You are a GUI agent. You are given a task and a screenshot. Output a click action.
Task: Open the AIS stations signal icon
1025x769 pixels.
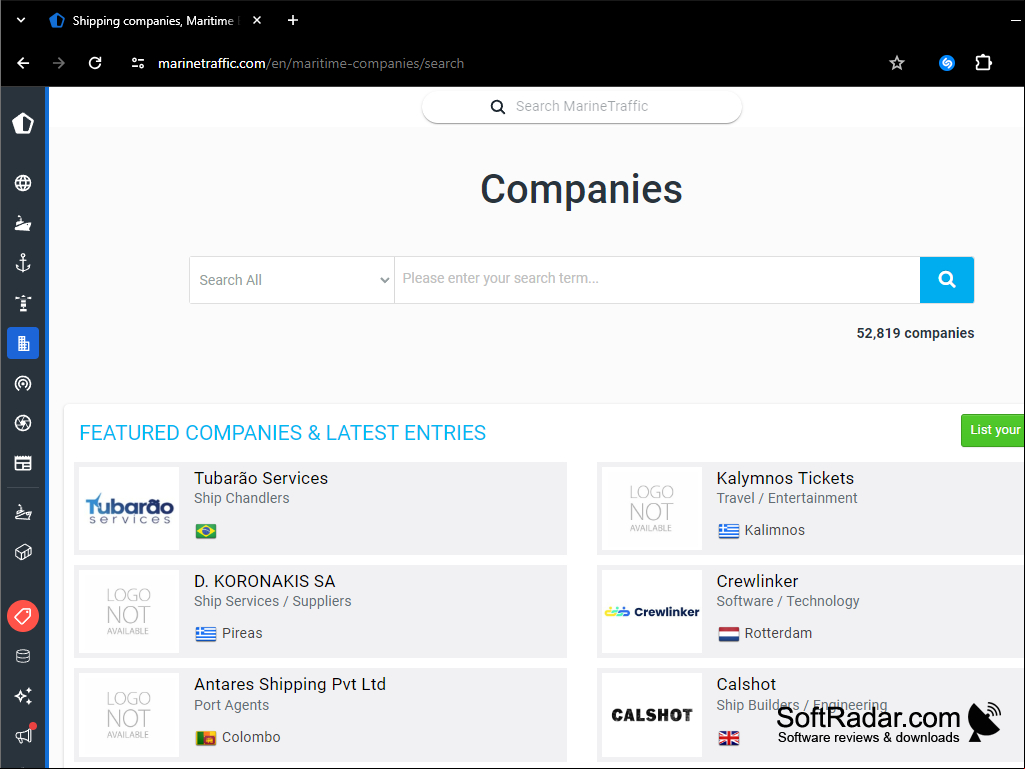tap(23, 383)
